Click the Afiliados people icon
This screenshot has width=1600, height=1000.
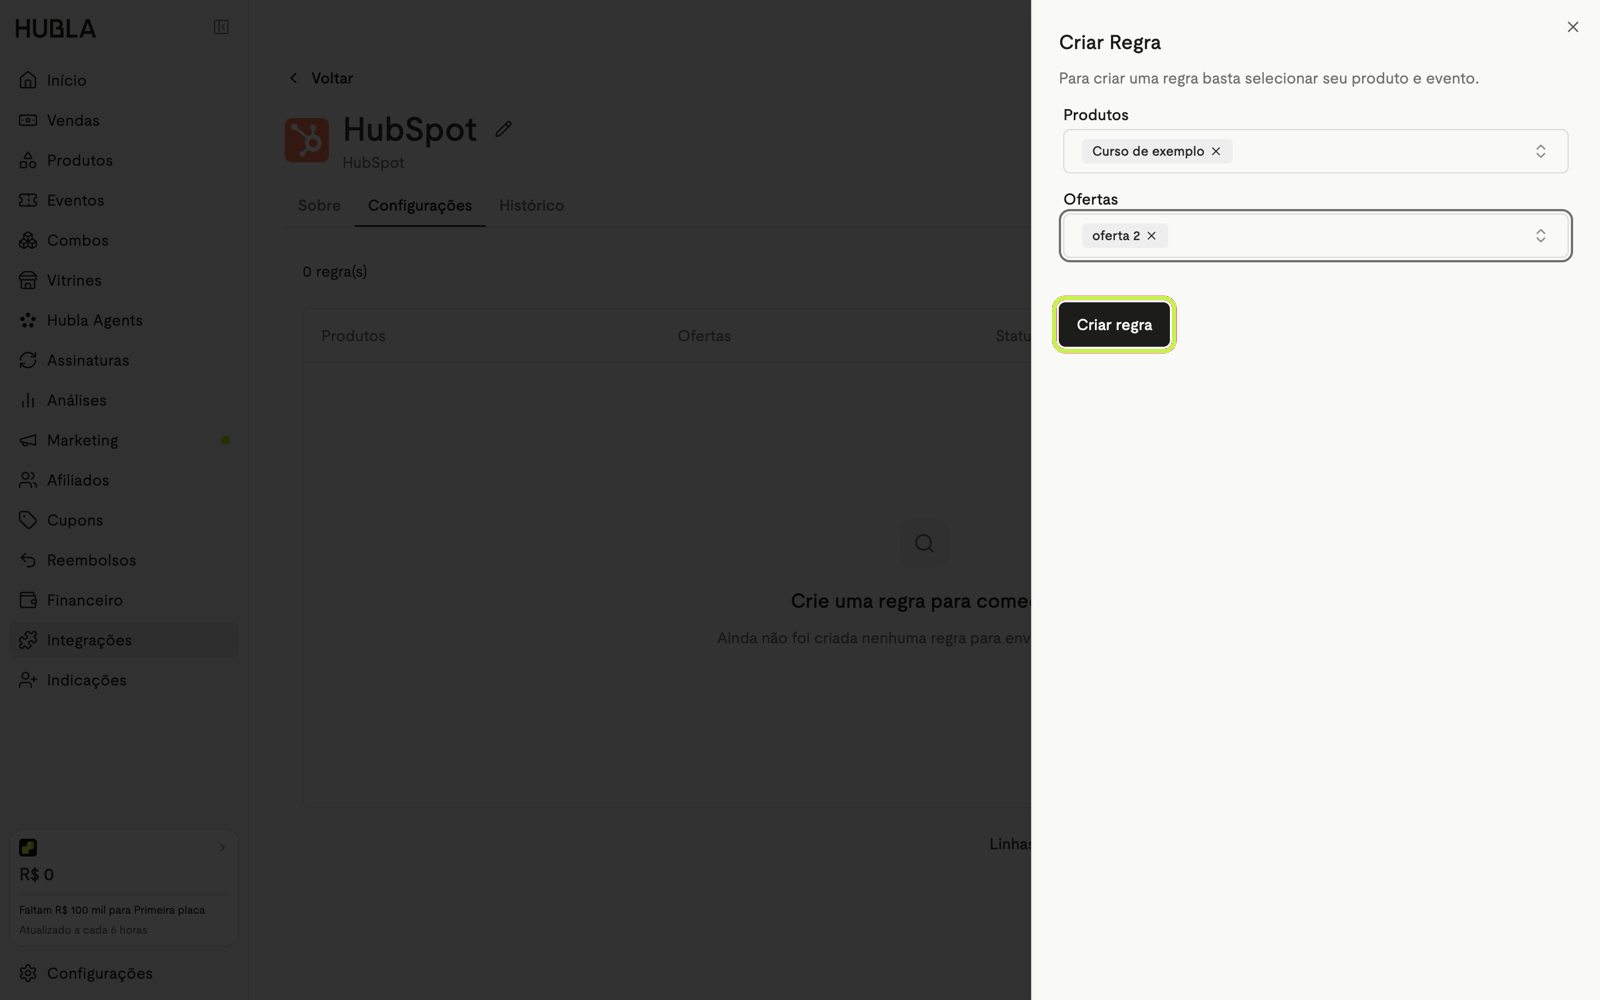pos(28,480)
